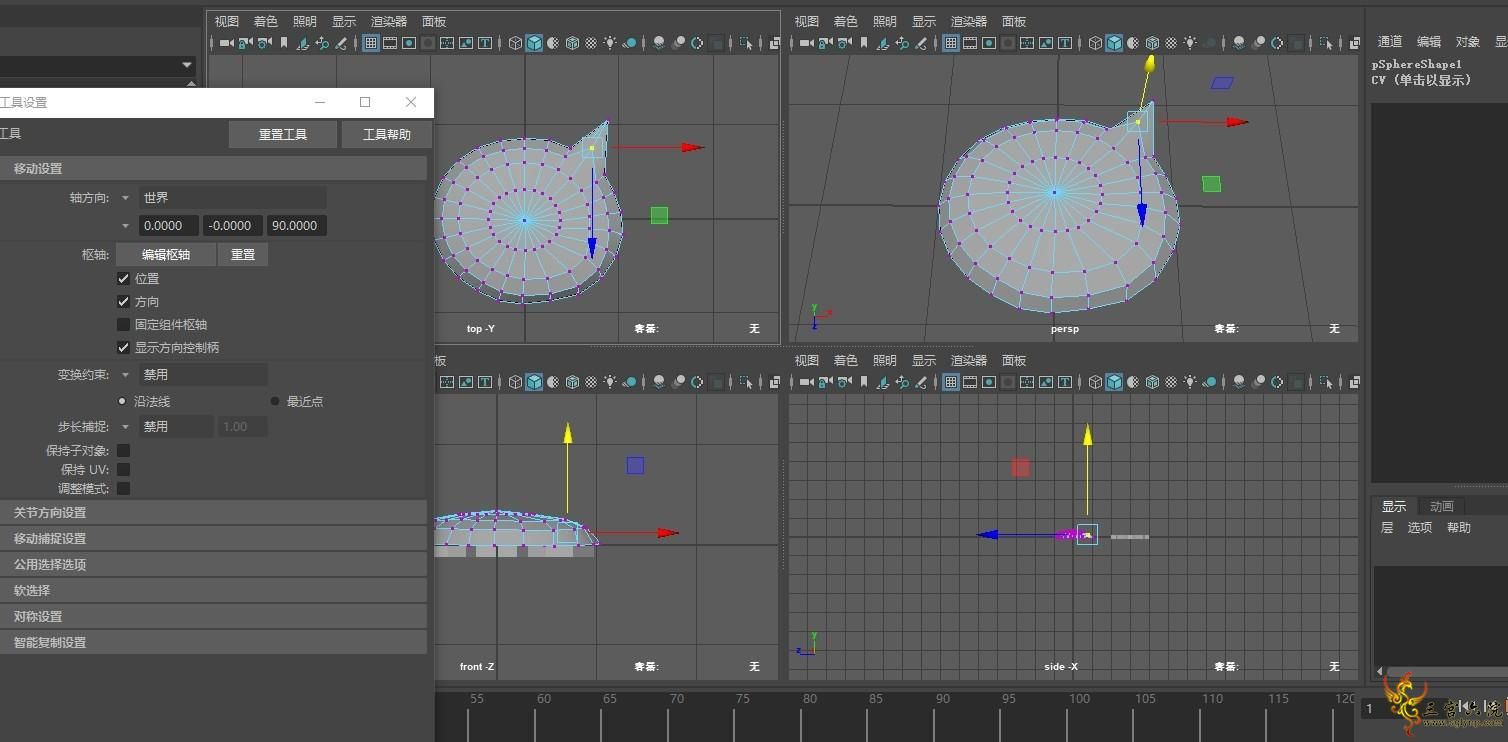The image size is (1508, 742).
Task: Enable the 调整模式 checkbox
Action: (x=124, y=488)
